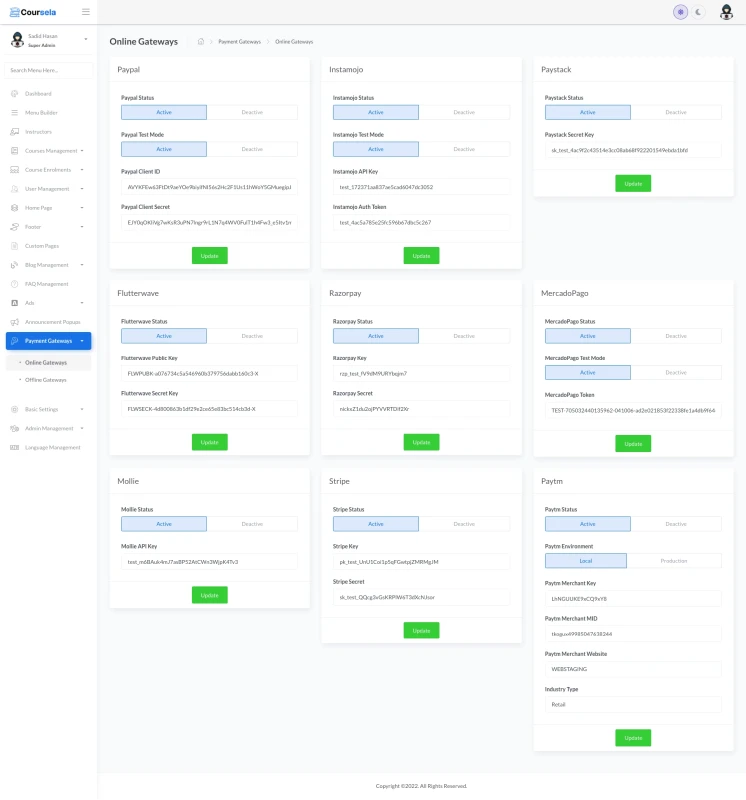746x800 pixels.
Task: Open the user avatar in top bar
Action: tap(726, 12)
